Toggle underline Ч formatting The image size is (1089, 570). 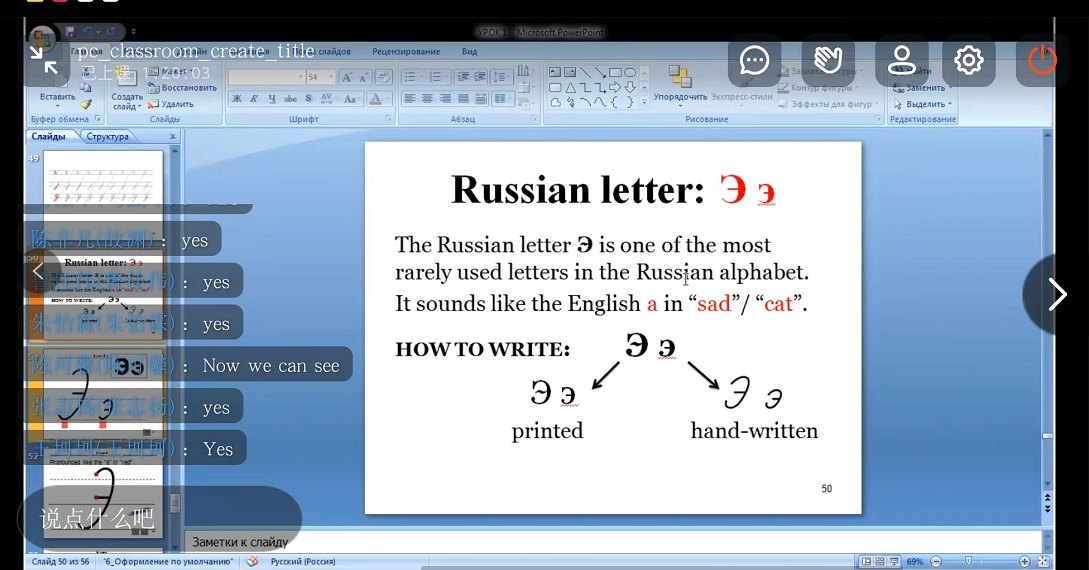coord(272,99)
